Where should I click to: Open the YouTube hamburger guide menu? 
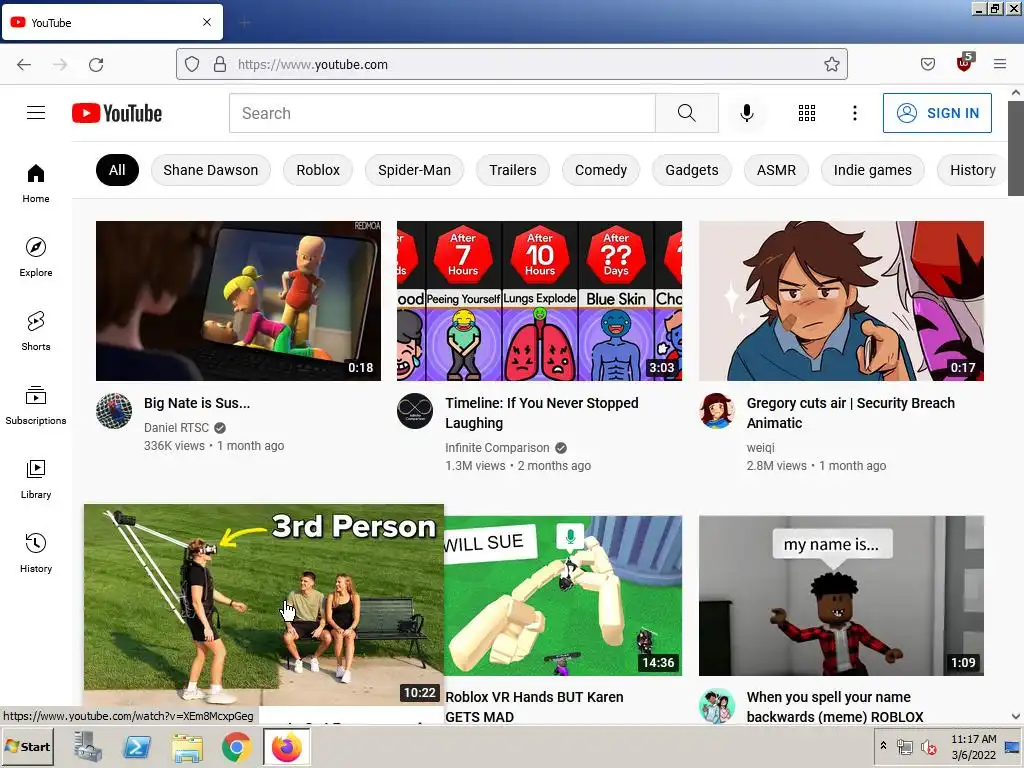pos(36,113)
